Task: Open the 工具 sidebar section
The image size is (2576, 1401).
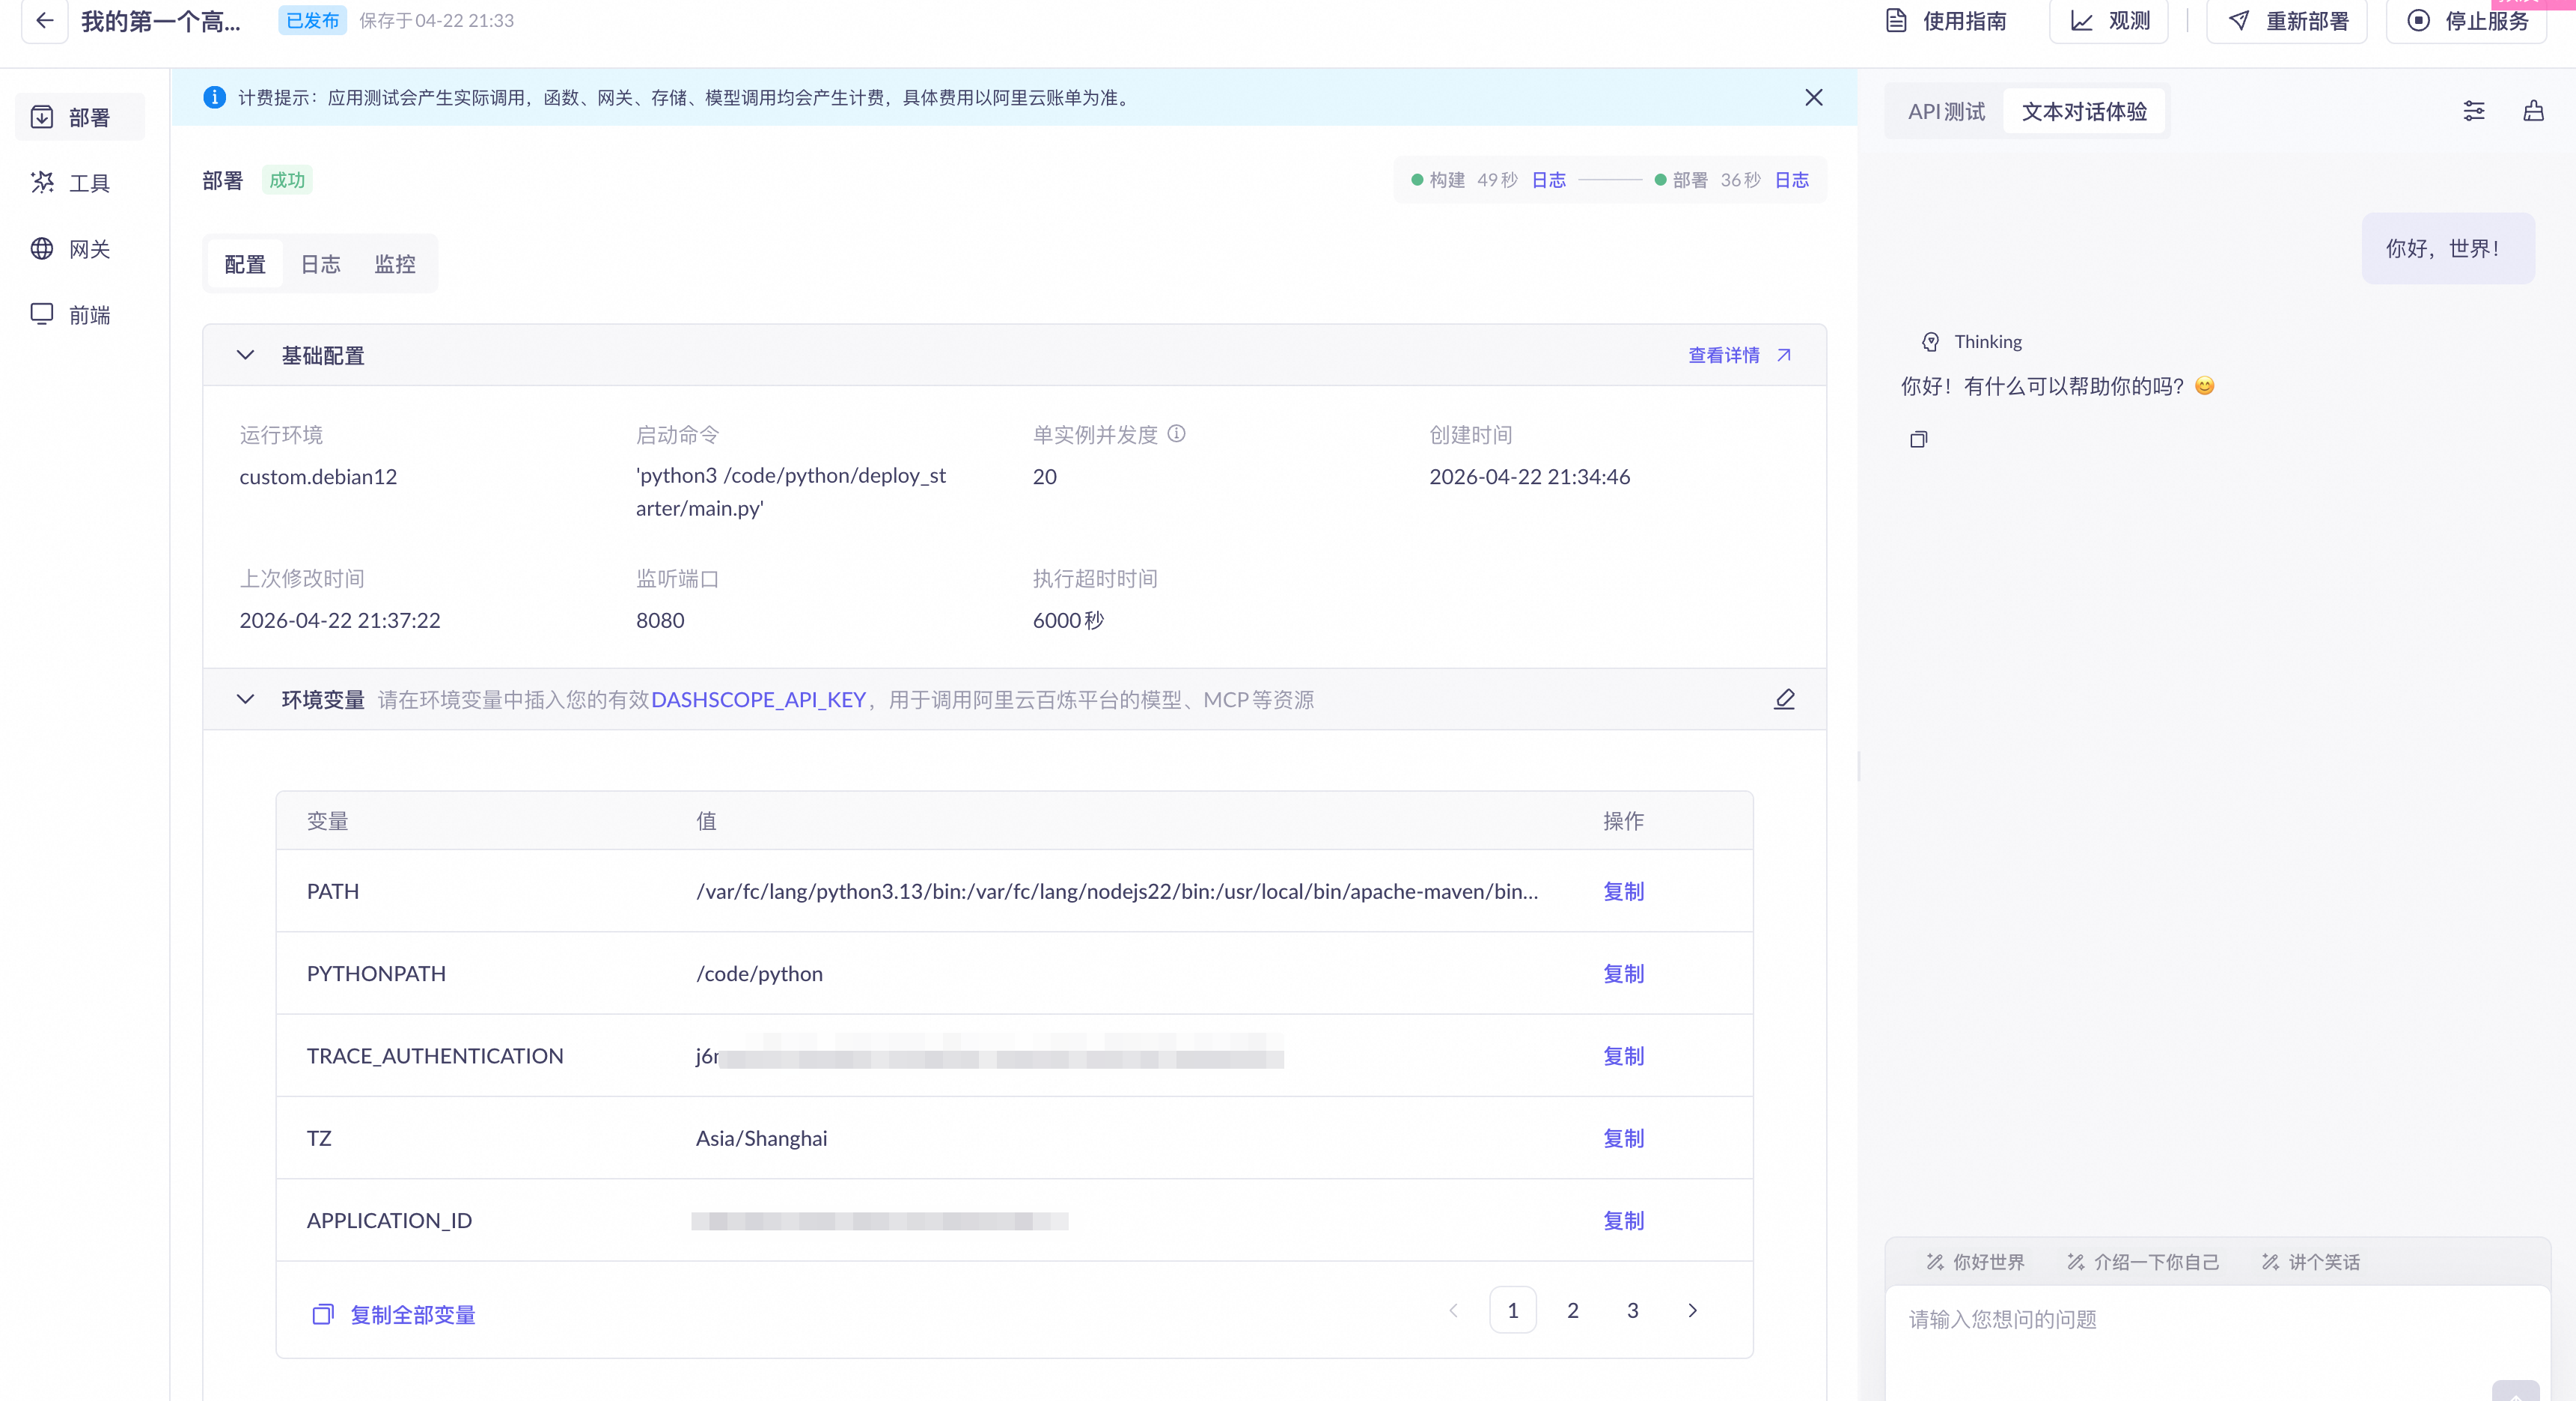Action: (80, 183)
